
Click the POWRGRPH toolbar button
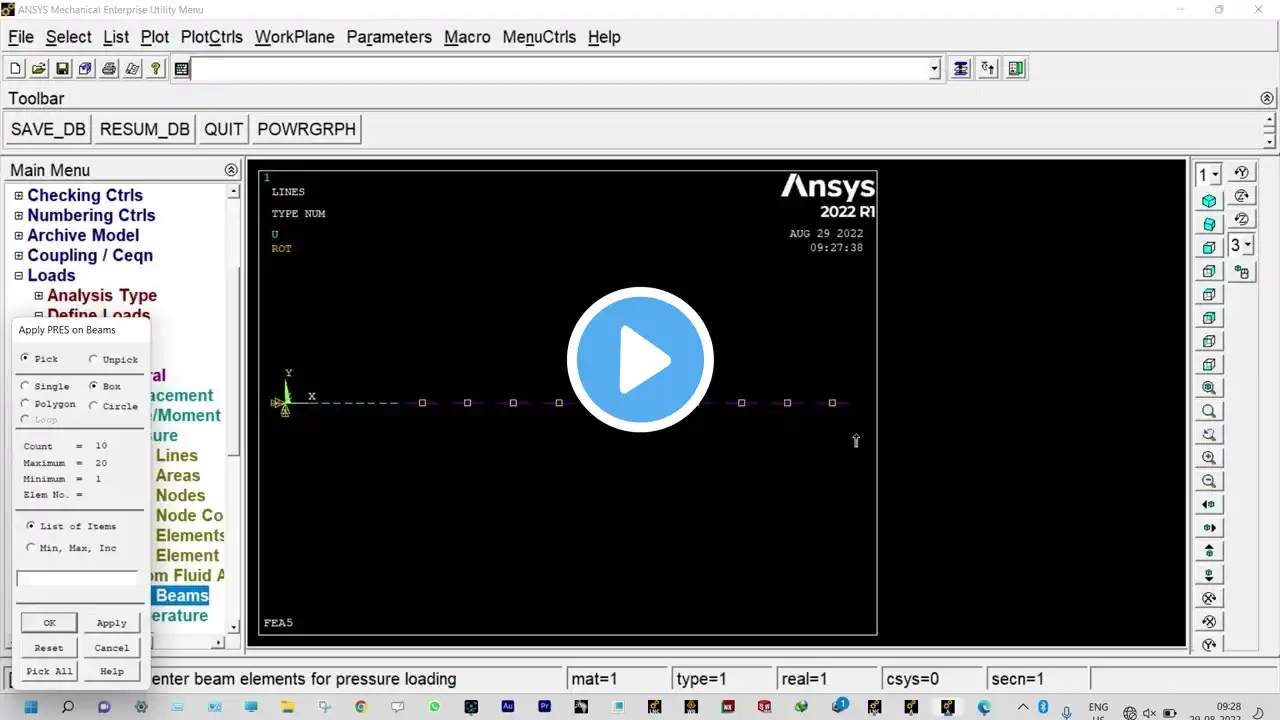click(306, 130)
